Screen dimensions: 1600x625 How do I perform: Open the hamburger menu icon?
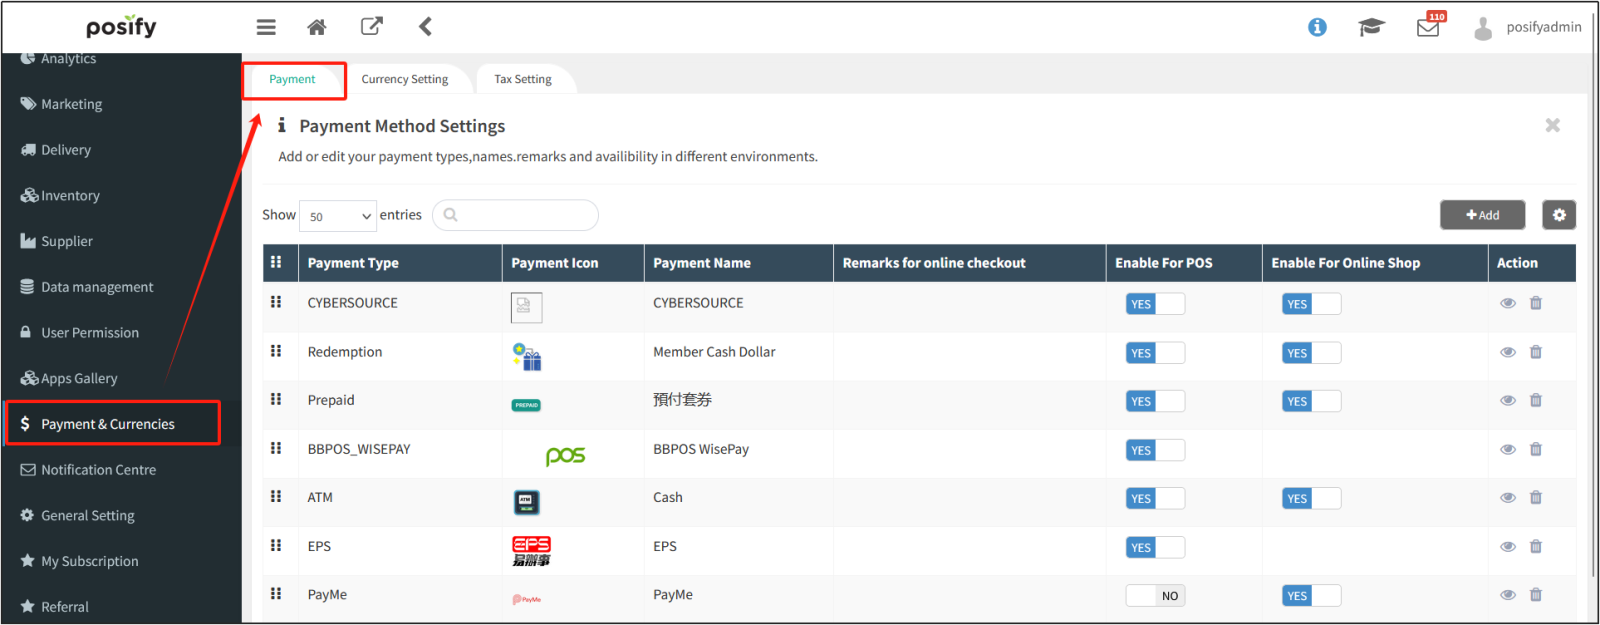point(266,27)
